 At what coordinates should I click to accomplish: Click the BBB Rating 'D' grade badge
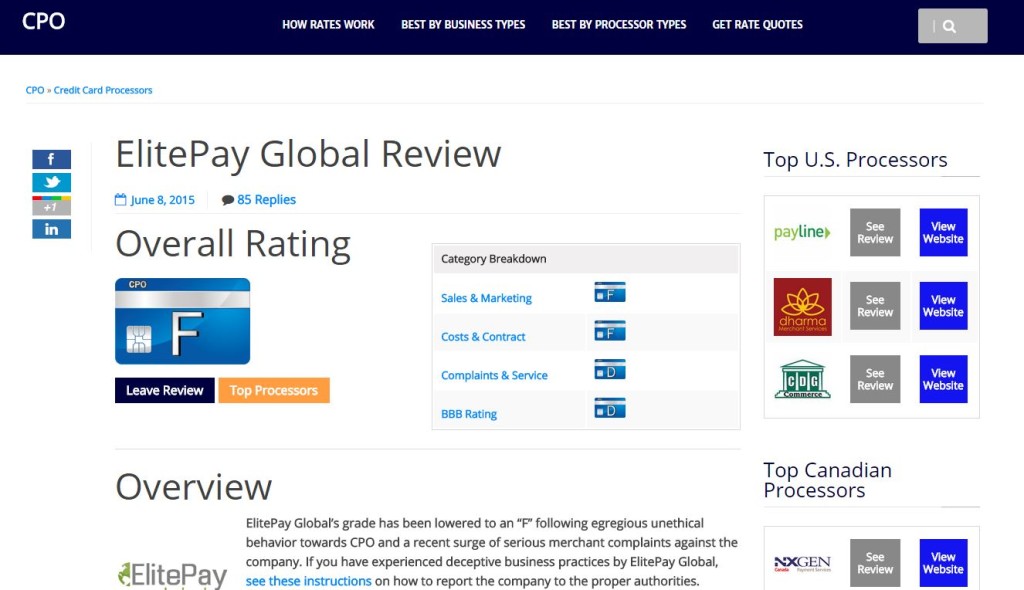[609, 408]
